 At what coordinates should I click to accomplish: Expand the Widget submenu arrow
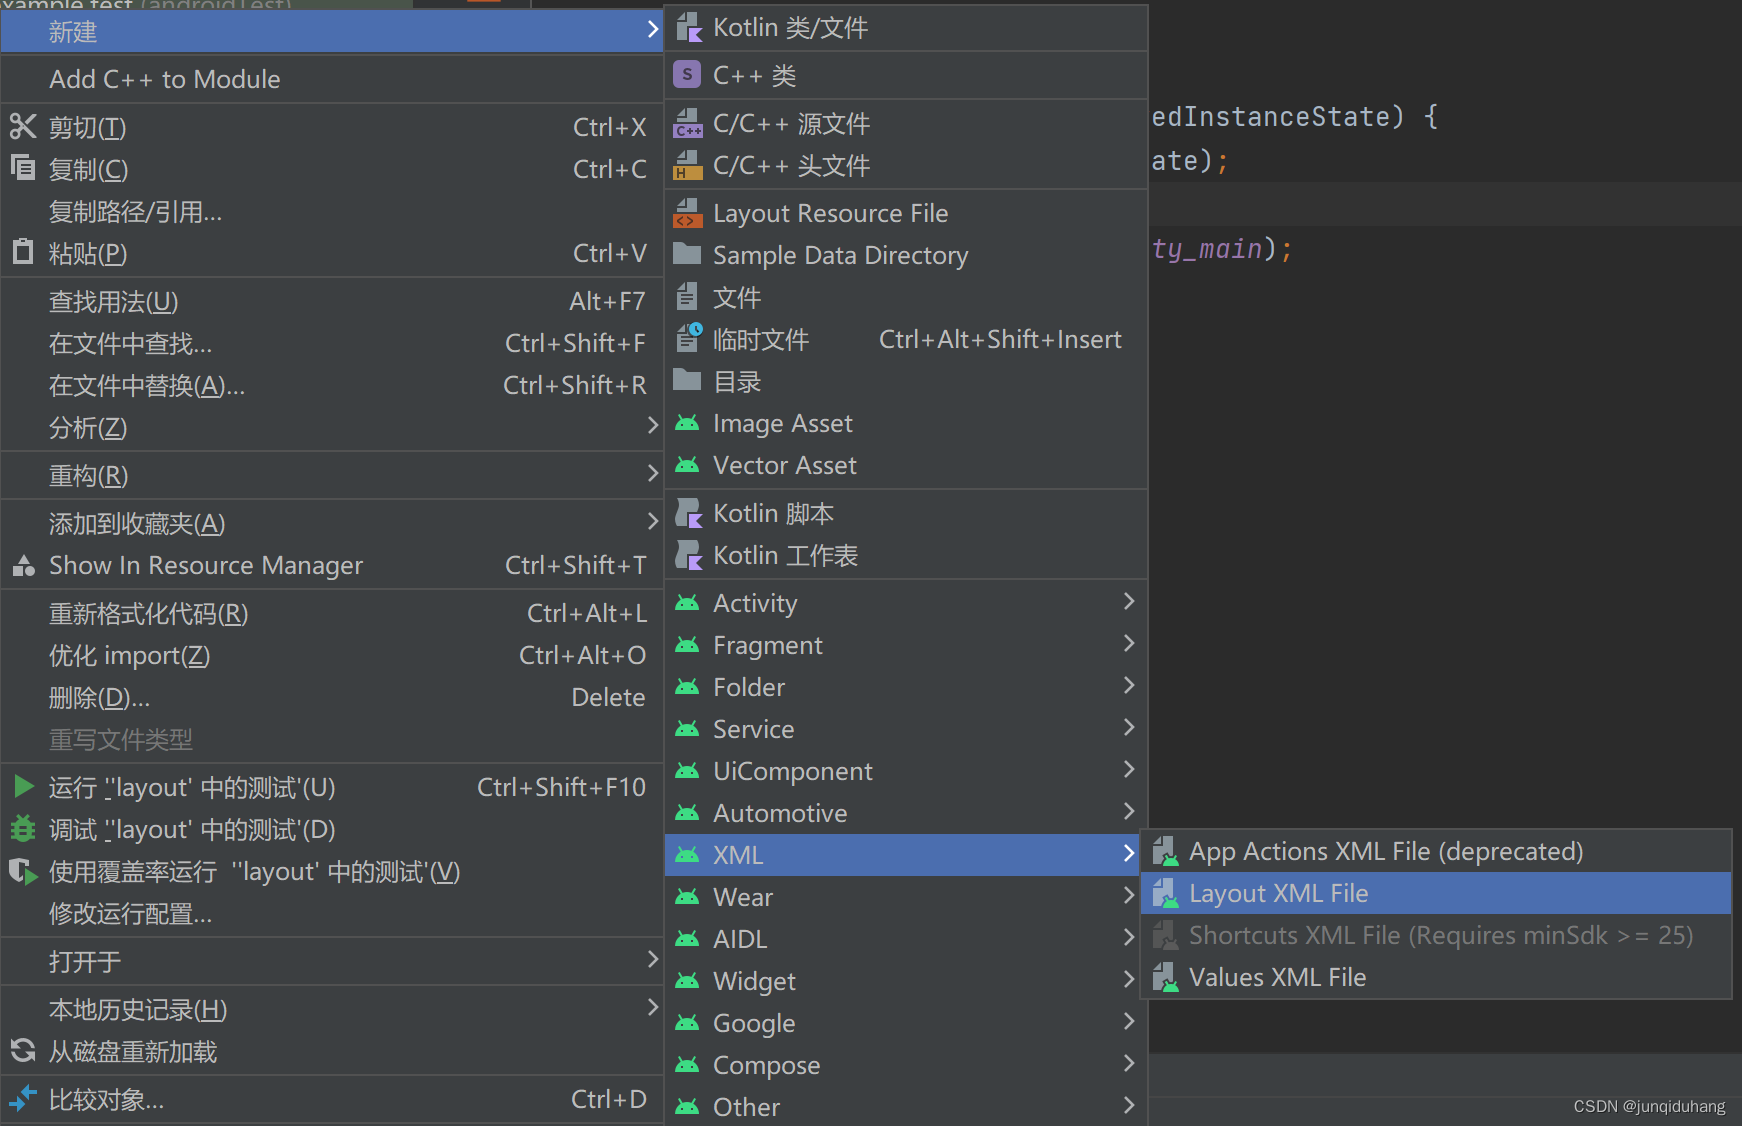click(x=1129, y=979)
